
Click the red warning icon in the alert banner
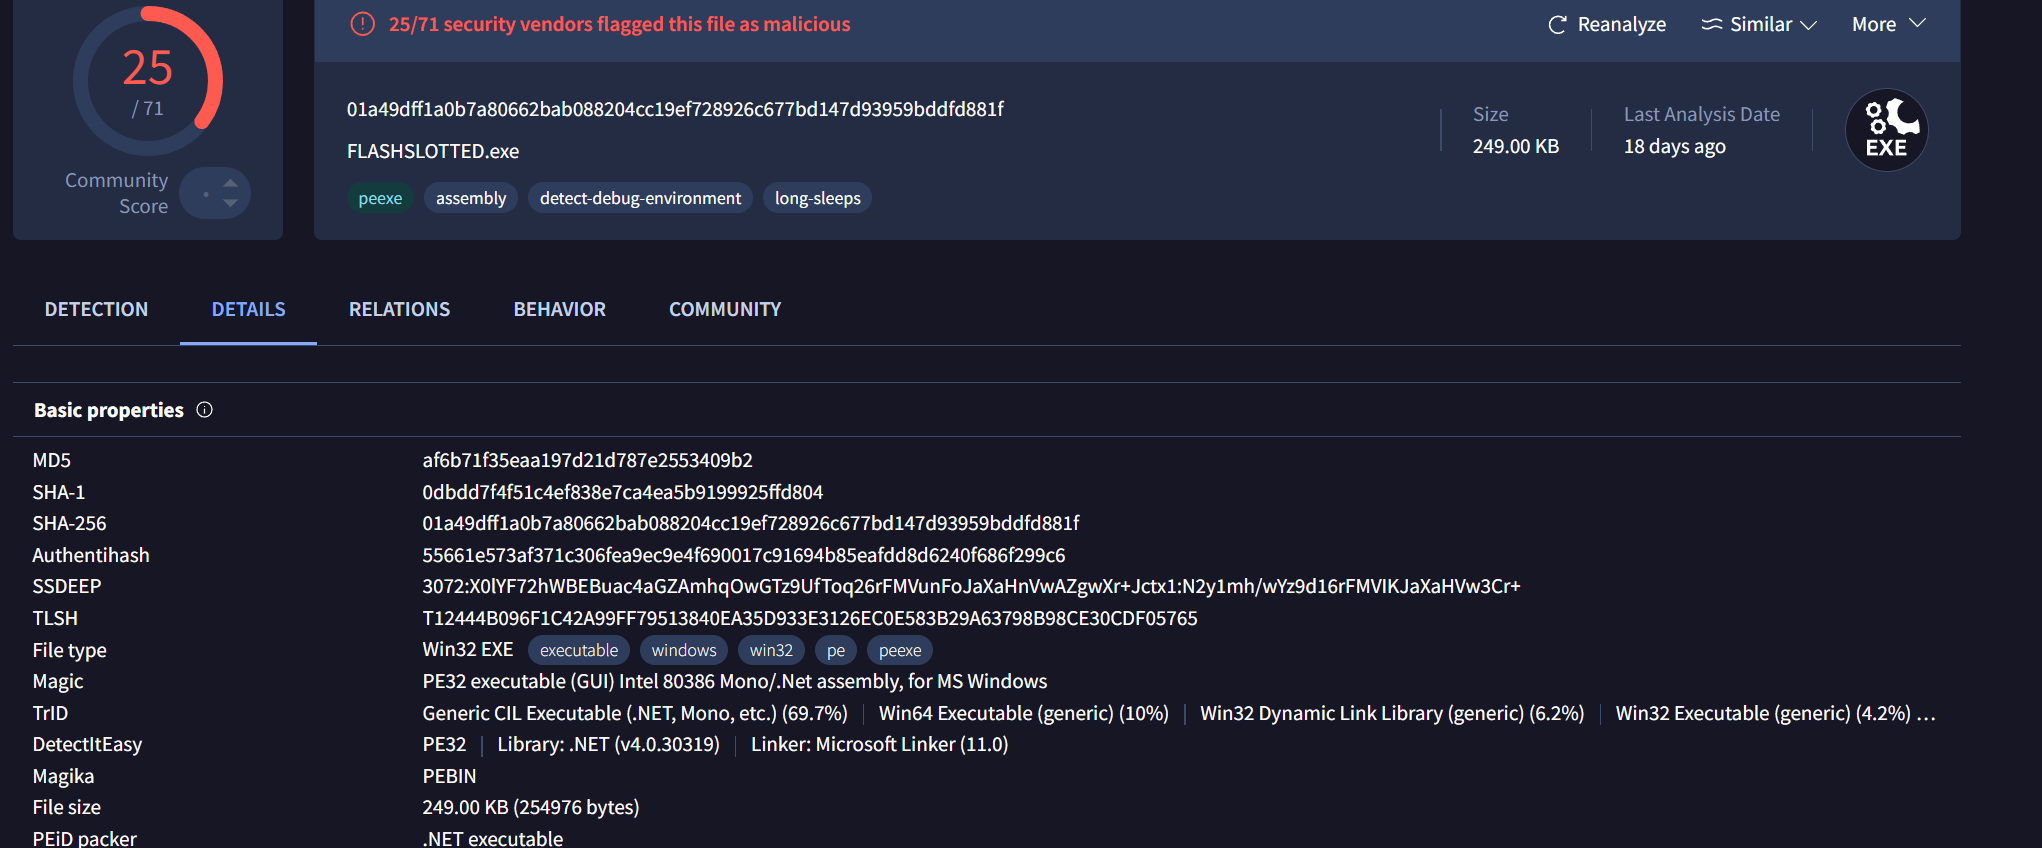pyautogui.click(x=362, y=24)
